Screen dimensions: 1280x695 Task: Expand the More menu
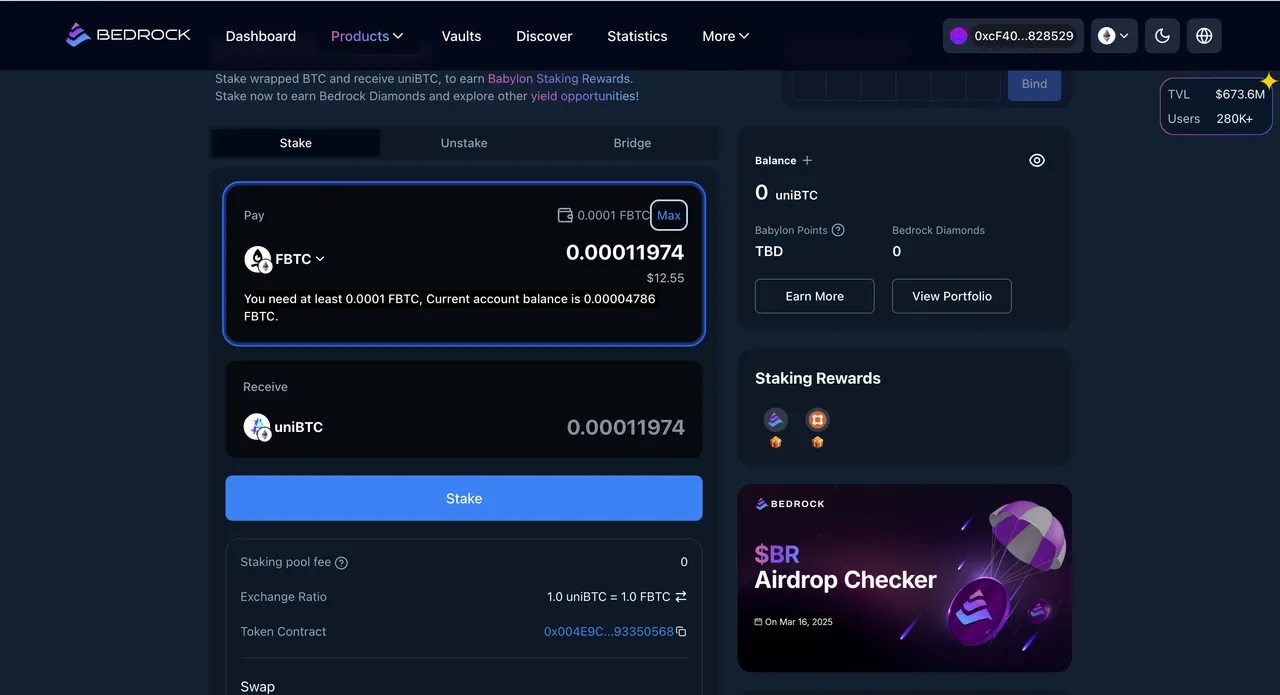pos(725,36)
